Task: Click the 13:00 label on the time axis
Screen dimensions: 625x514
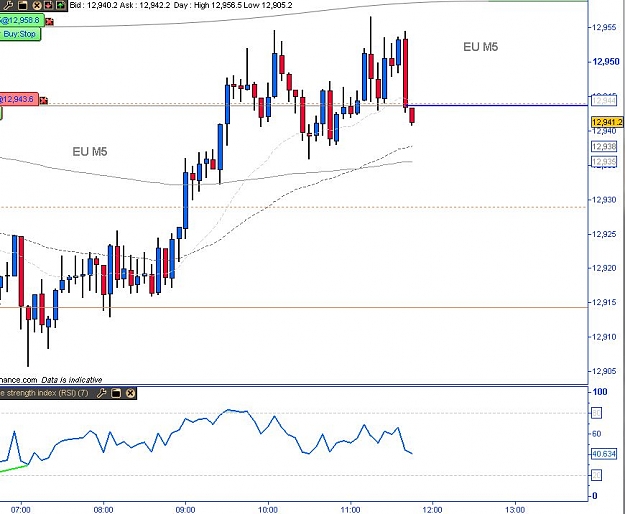Action: (x=515, y=510)
